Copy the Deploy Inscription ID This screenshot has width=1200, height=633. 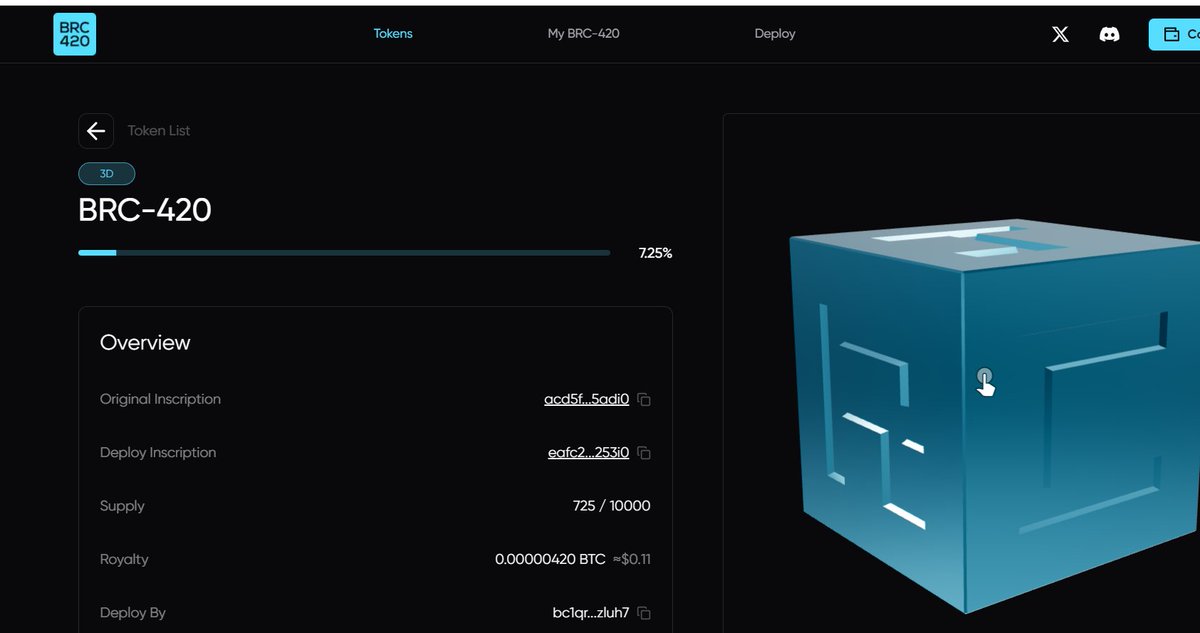click(644, 453)
